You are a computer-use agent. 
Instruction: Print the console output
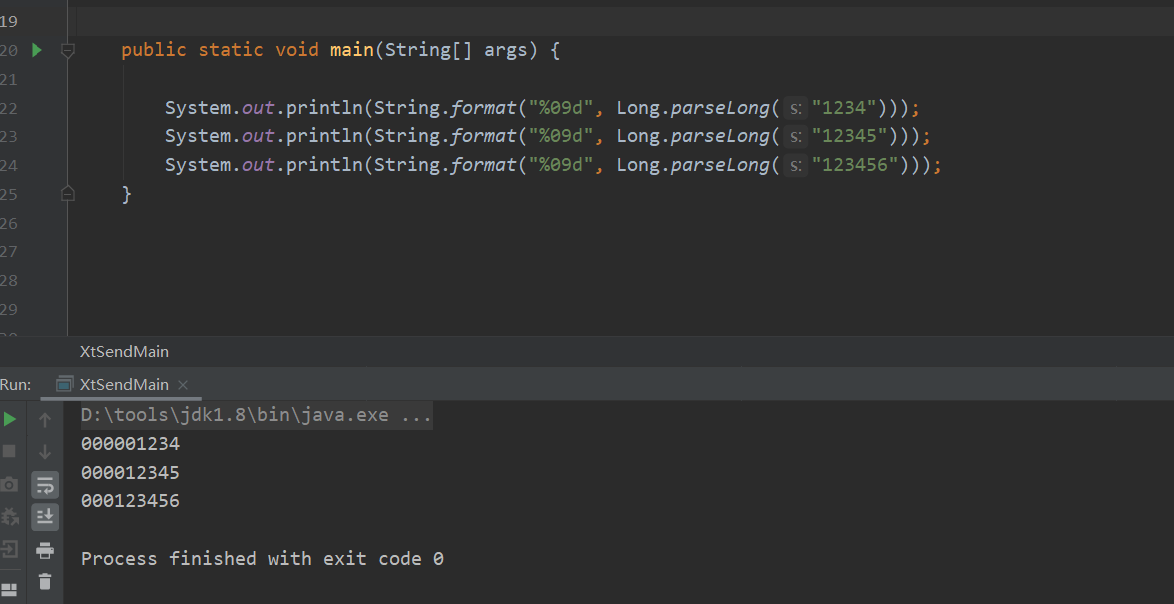coord(45,550)
